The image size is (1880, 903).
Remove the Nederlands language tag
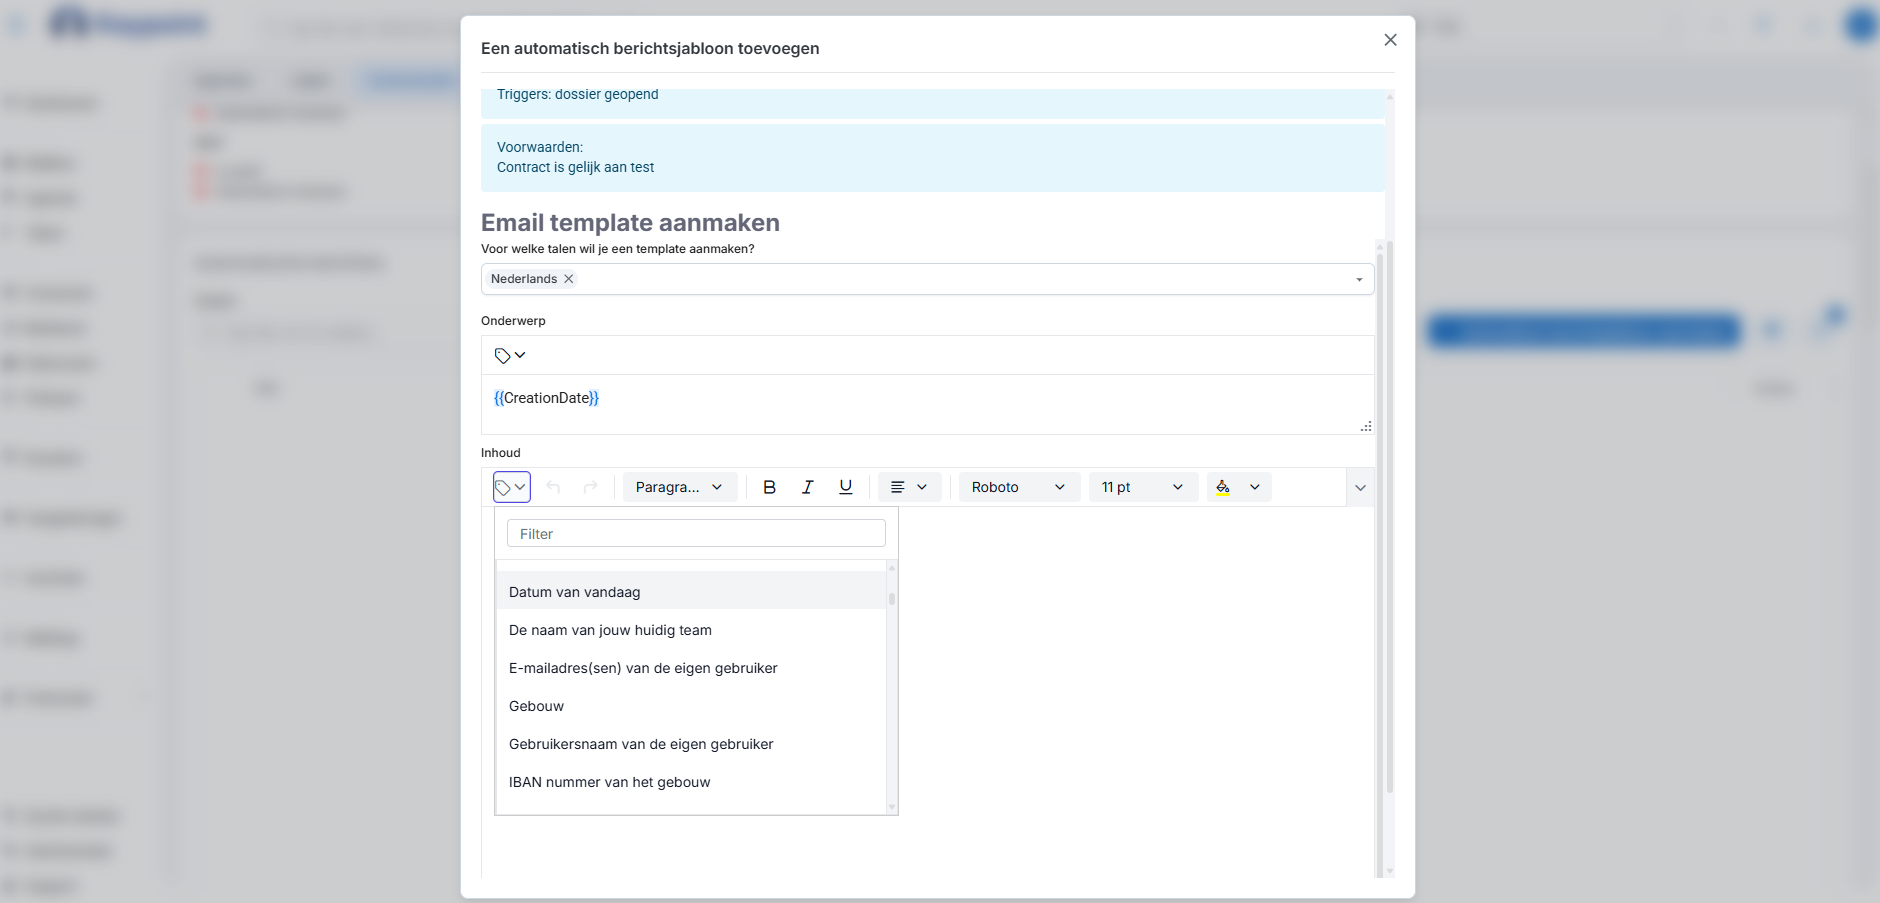point(569,279)
